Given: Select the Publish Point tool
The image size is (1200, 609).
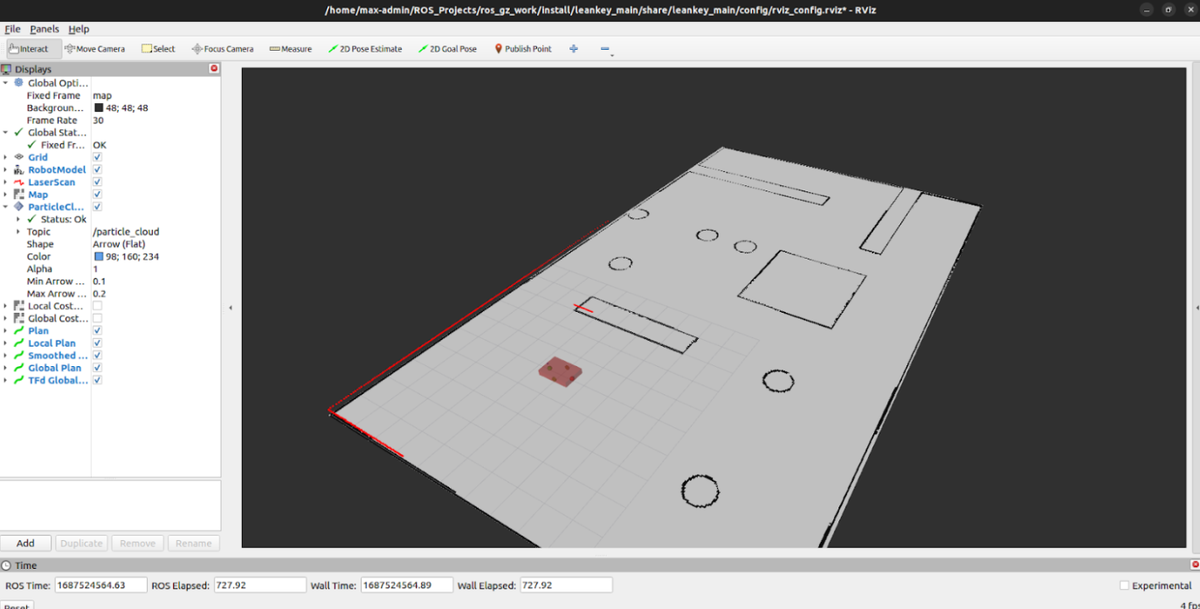Looking at the screenshot, I should [523, 48].
